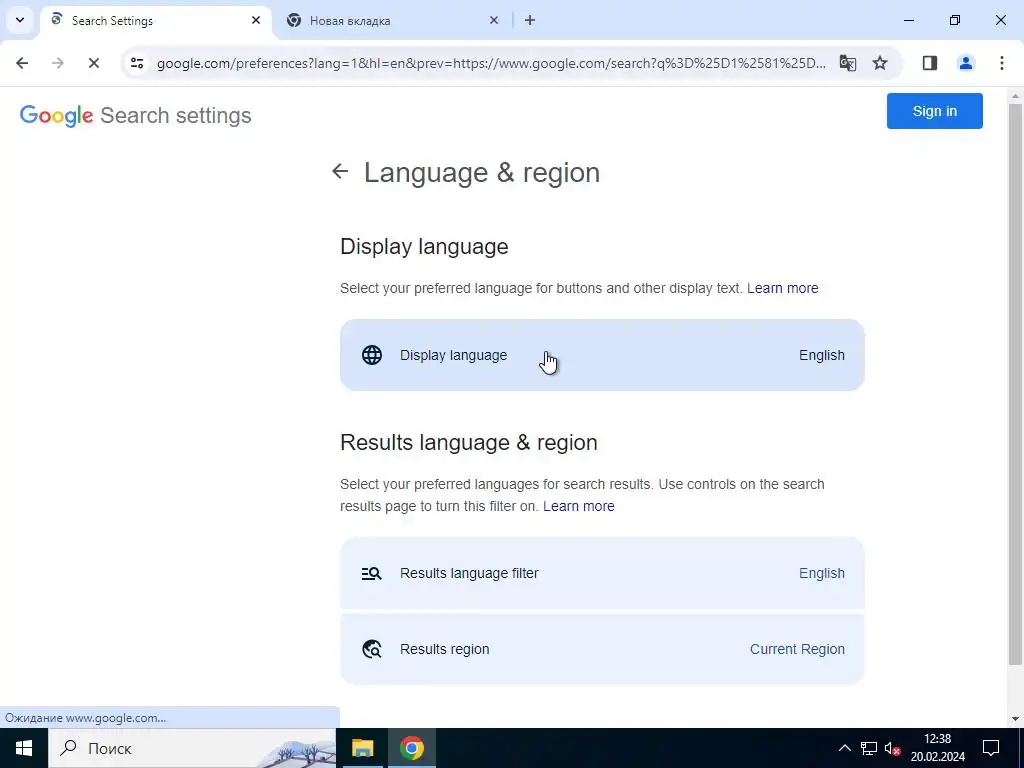
Task: Click Learn more under Display language
Action: click(x=782, y=288)
